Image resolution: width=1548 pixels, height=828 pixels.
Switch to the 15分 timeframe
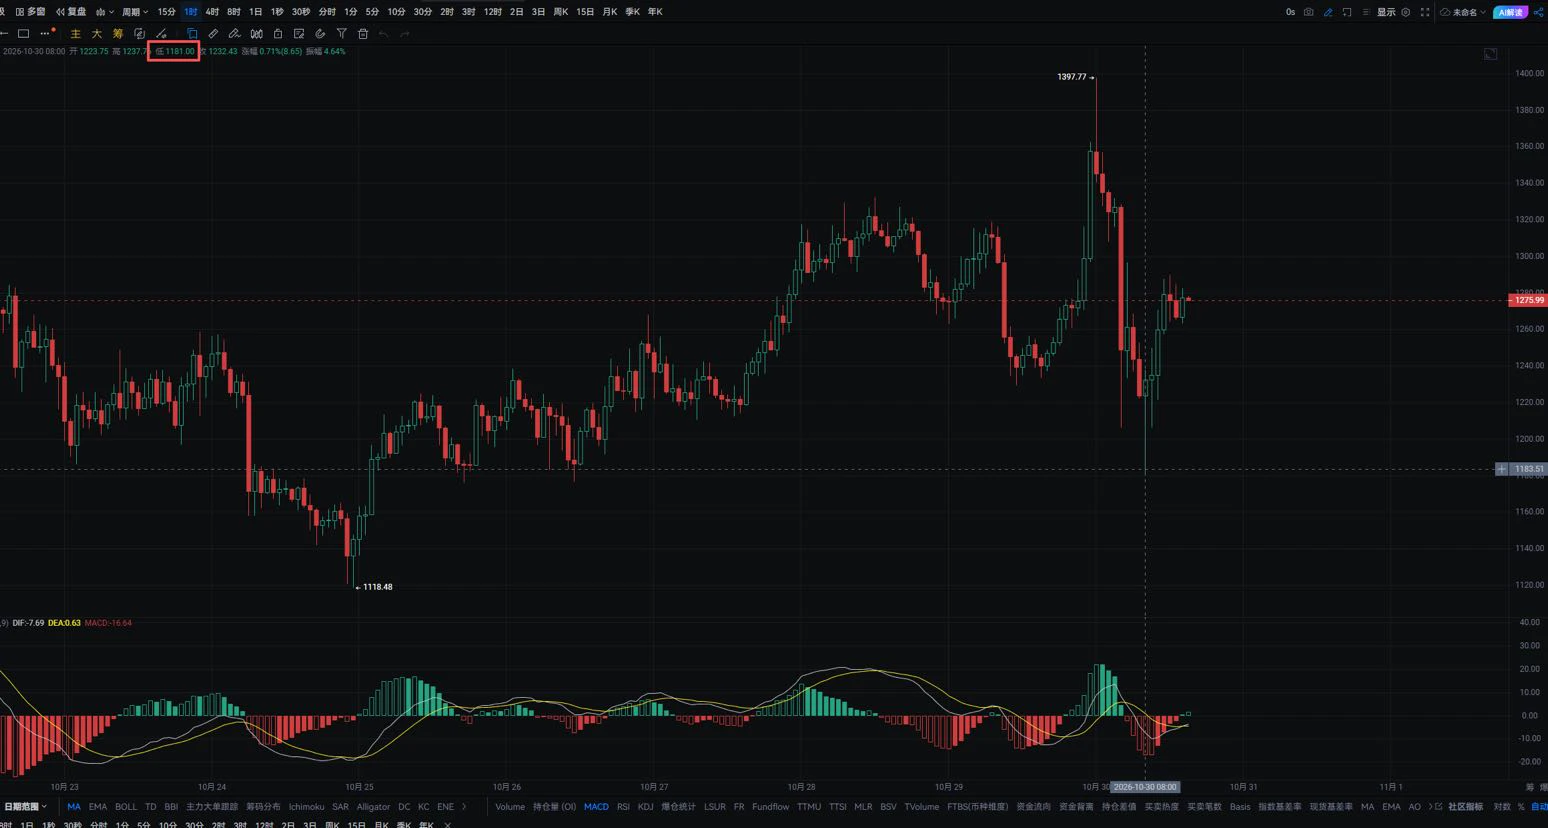click(166, 12)
